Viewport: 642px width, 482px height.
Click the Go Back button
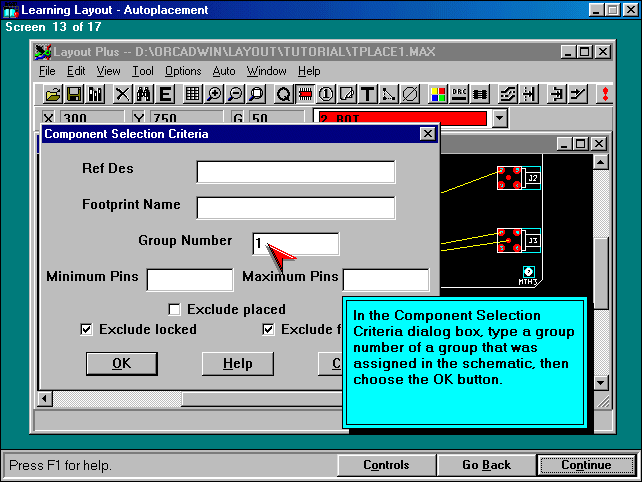click(486, 465)
